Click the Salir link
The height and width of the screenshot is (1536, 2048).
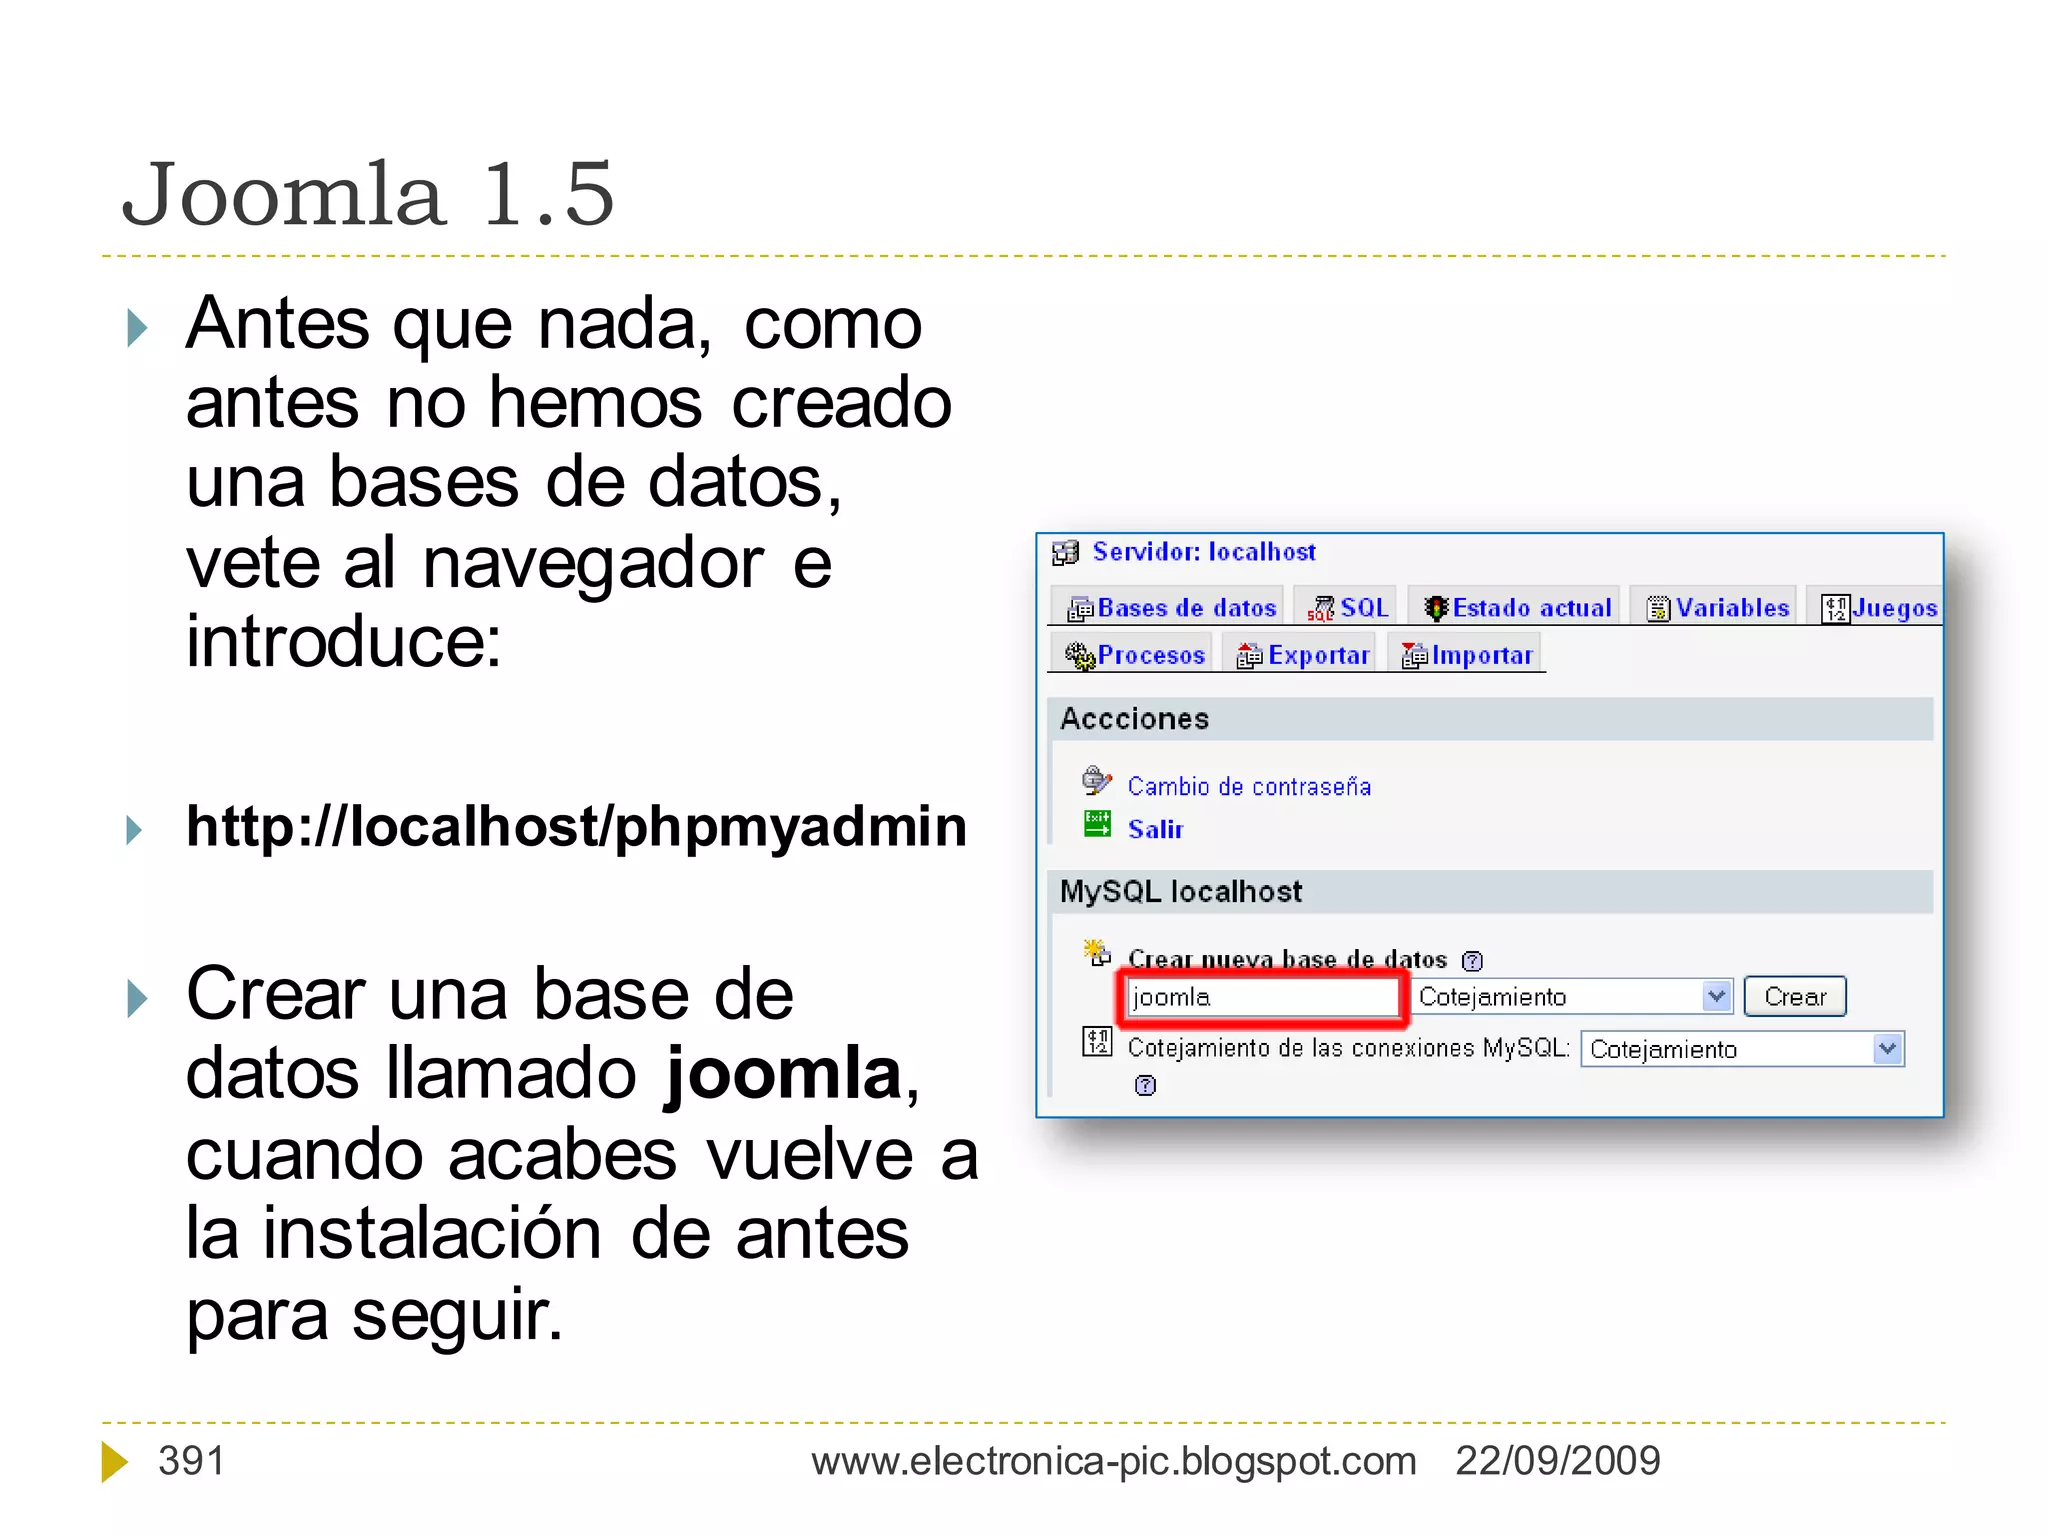coord(1155,830)
